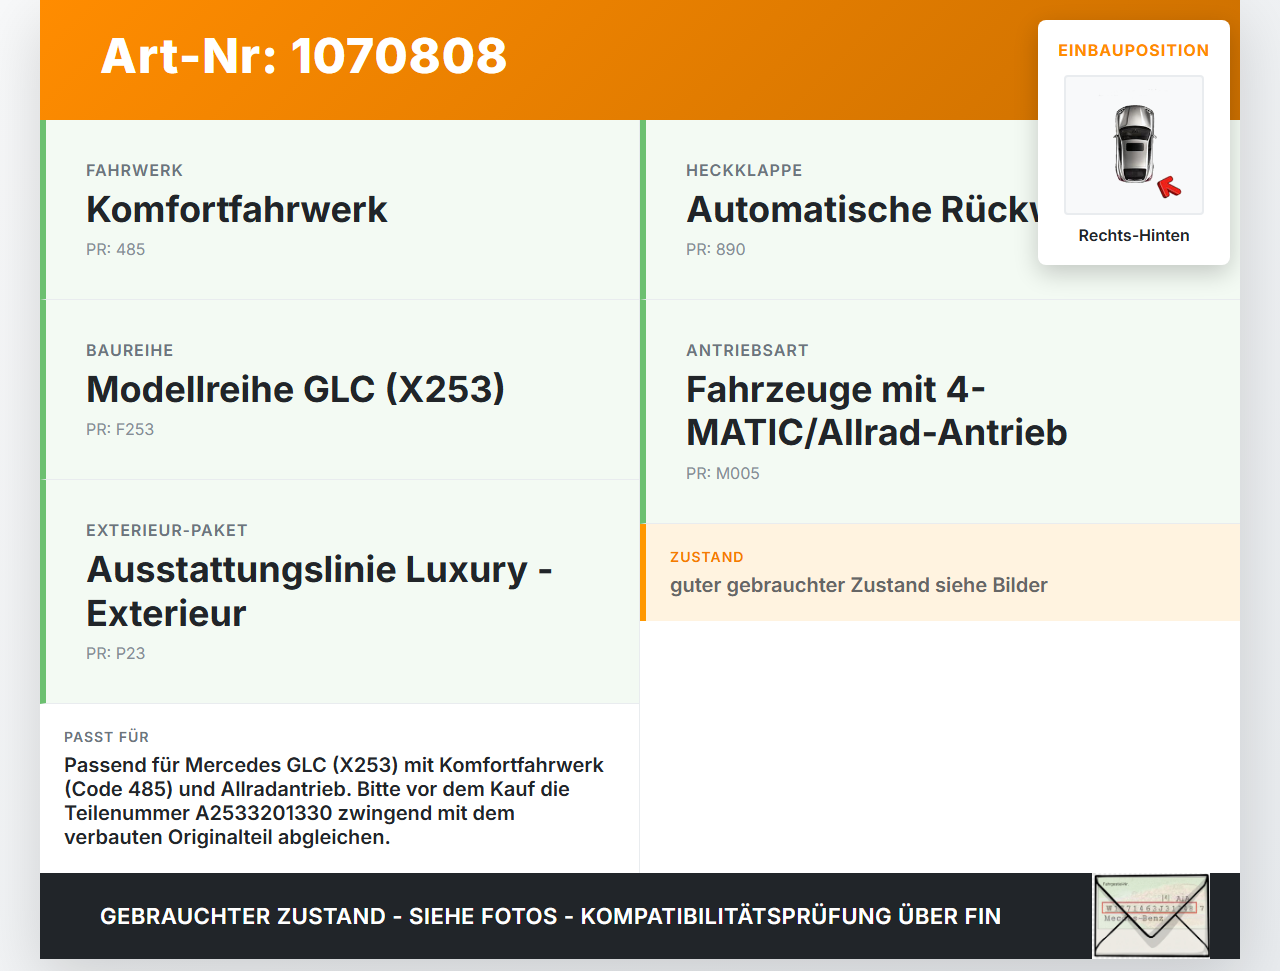Click the "PR: 890" code

click(716, 249)
